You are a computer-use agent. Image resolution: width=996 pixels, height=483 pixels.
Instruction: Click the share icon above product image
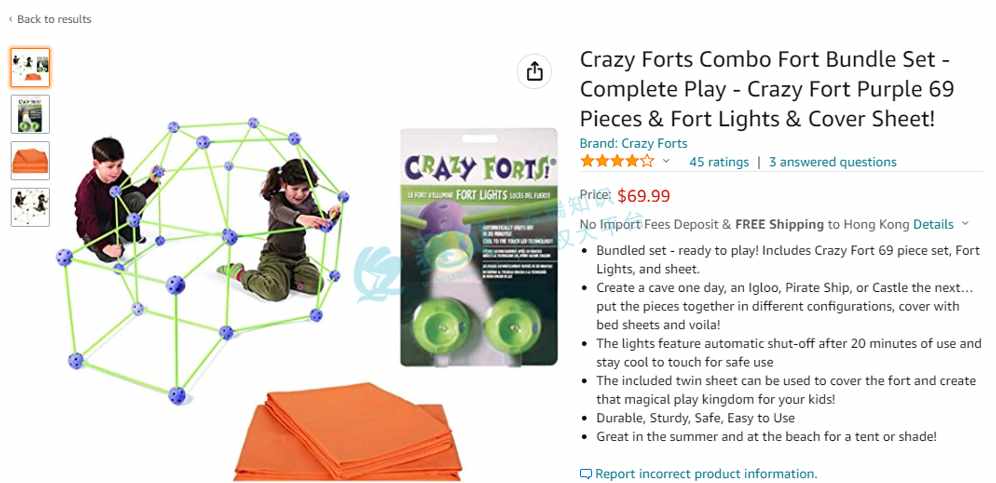(534, 71)
